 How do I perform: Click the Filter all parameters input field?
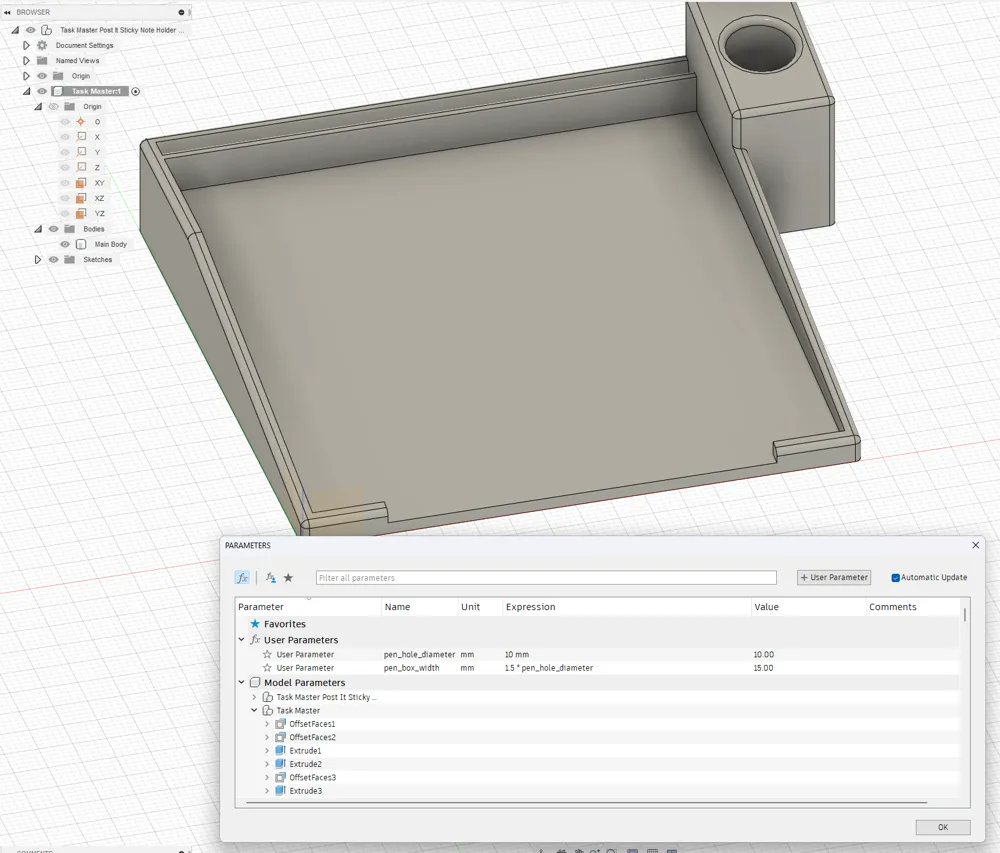click(x=545, y=577)
